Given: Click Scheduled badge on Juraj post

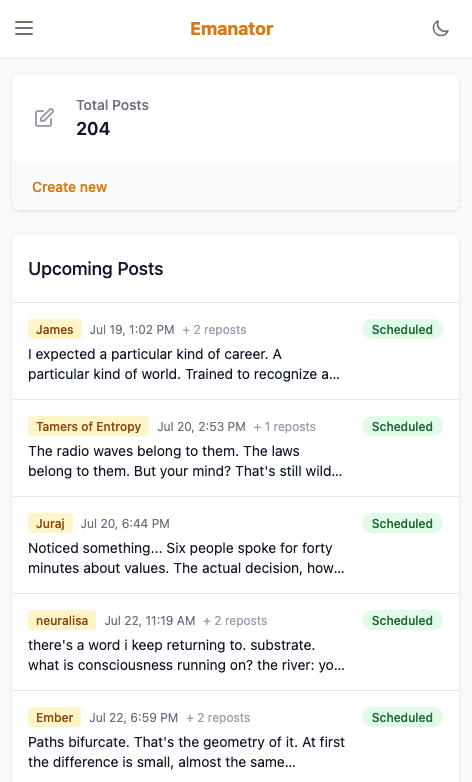Looking at the screenshot, I should pyautogui.click(x=402, y=524).
